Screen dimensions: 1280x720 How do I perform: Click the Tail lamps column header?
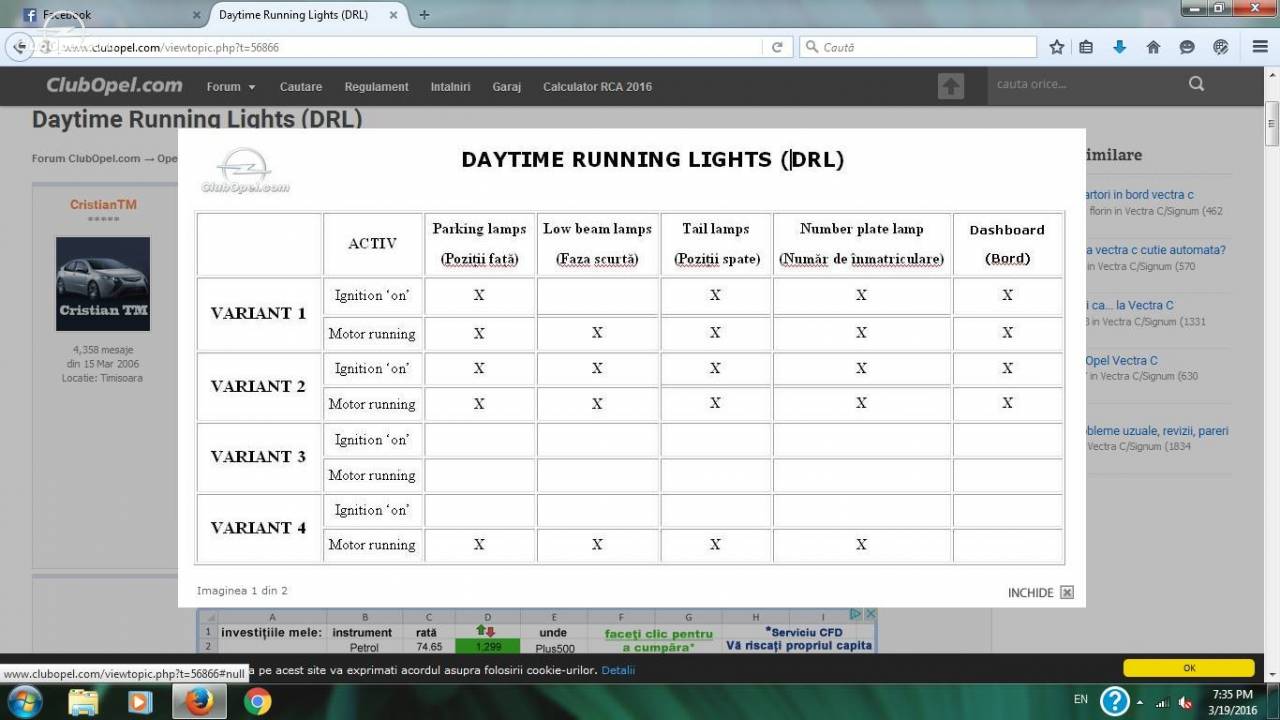coord(716,244)
